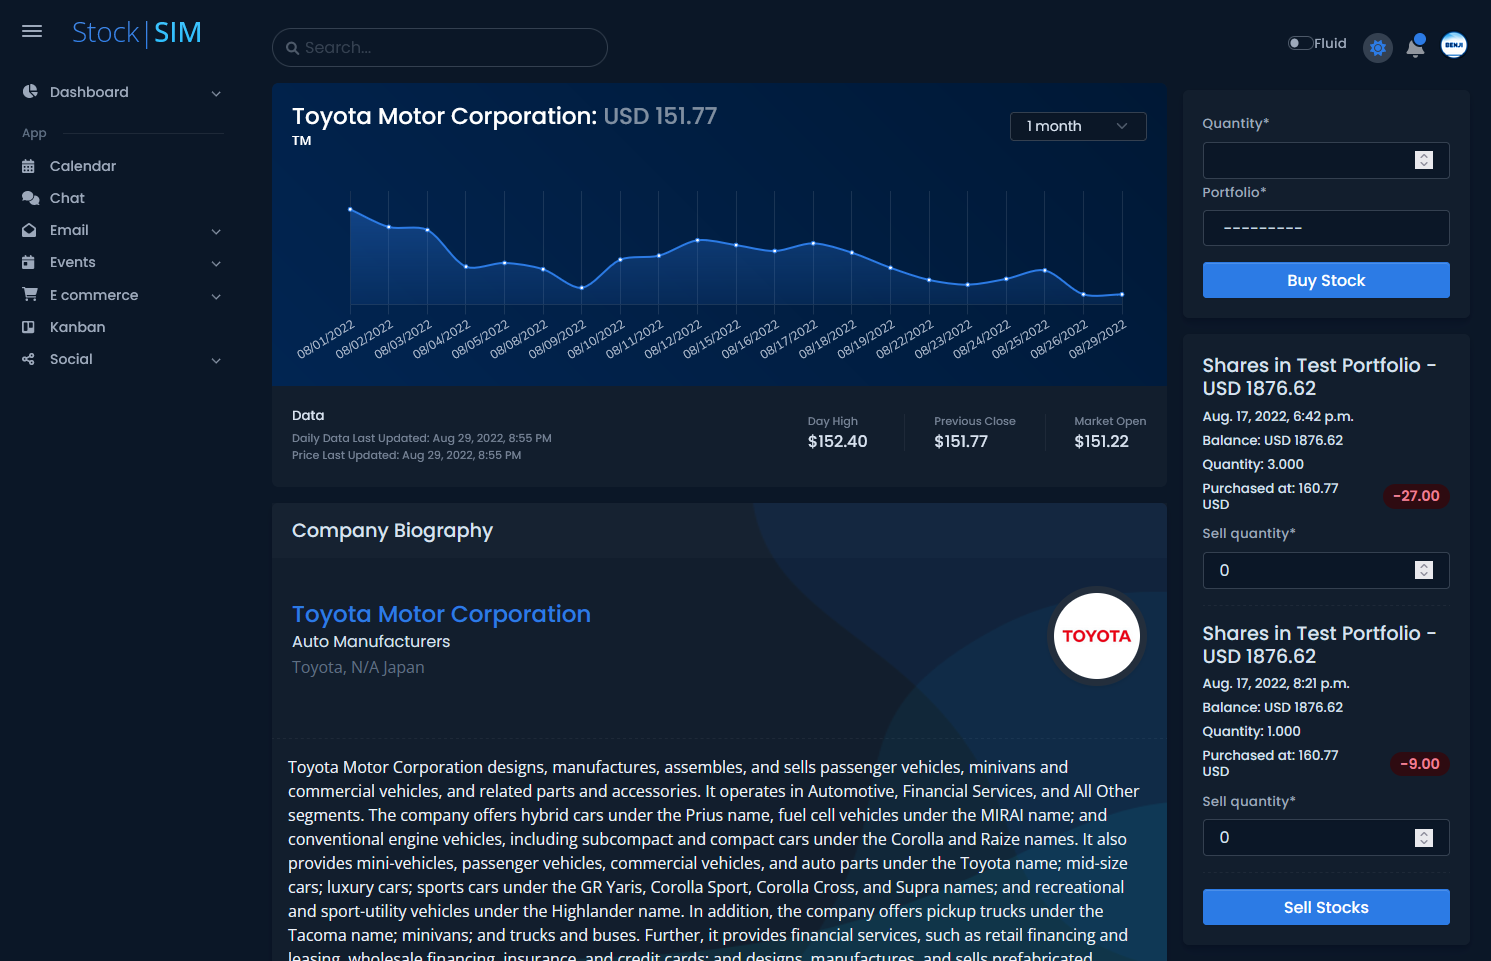Expand the Events submenu chevron
Screen dimensions: 1491x961
click(216, 263)
